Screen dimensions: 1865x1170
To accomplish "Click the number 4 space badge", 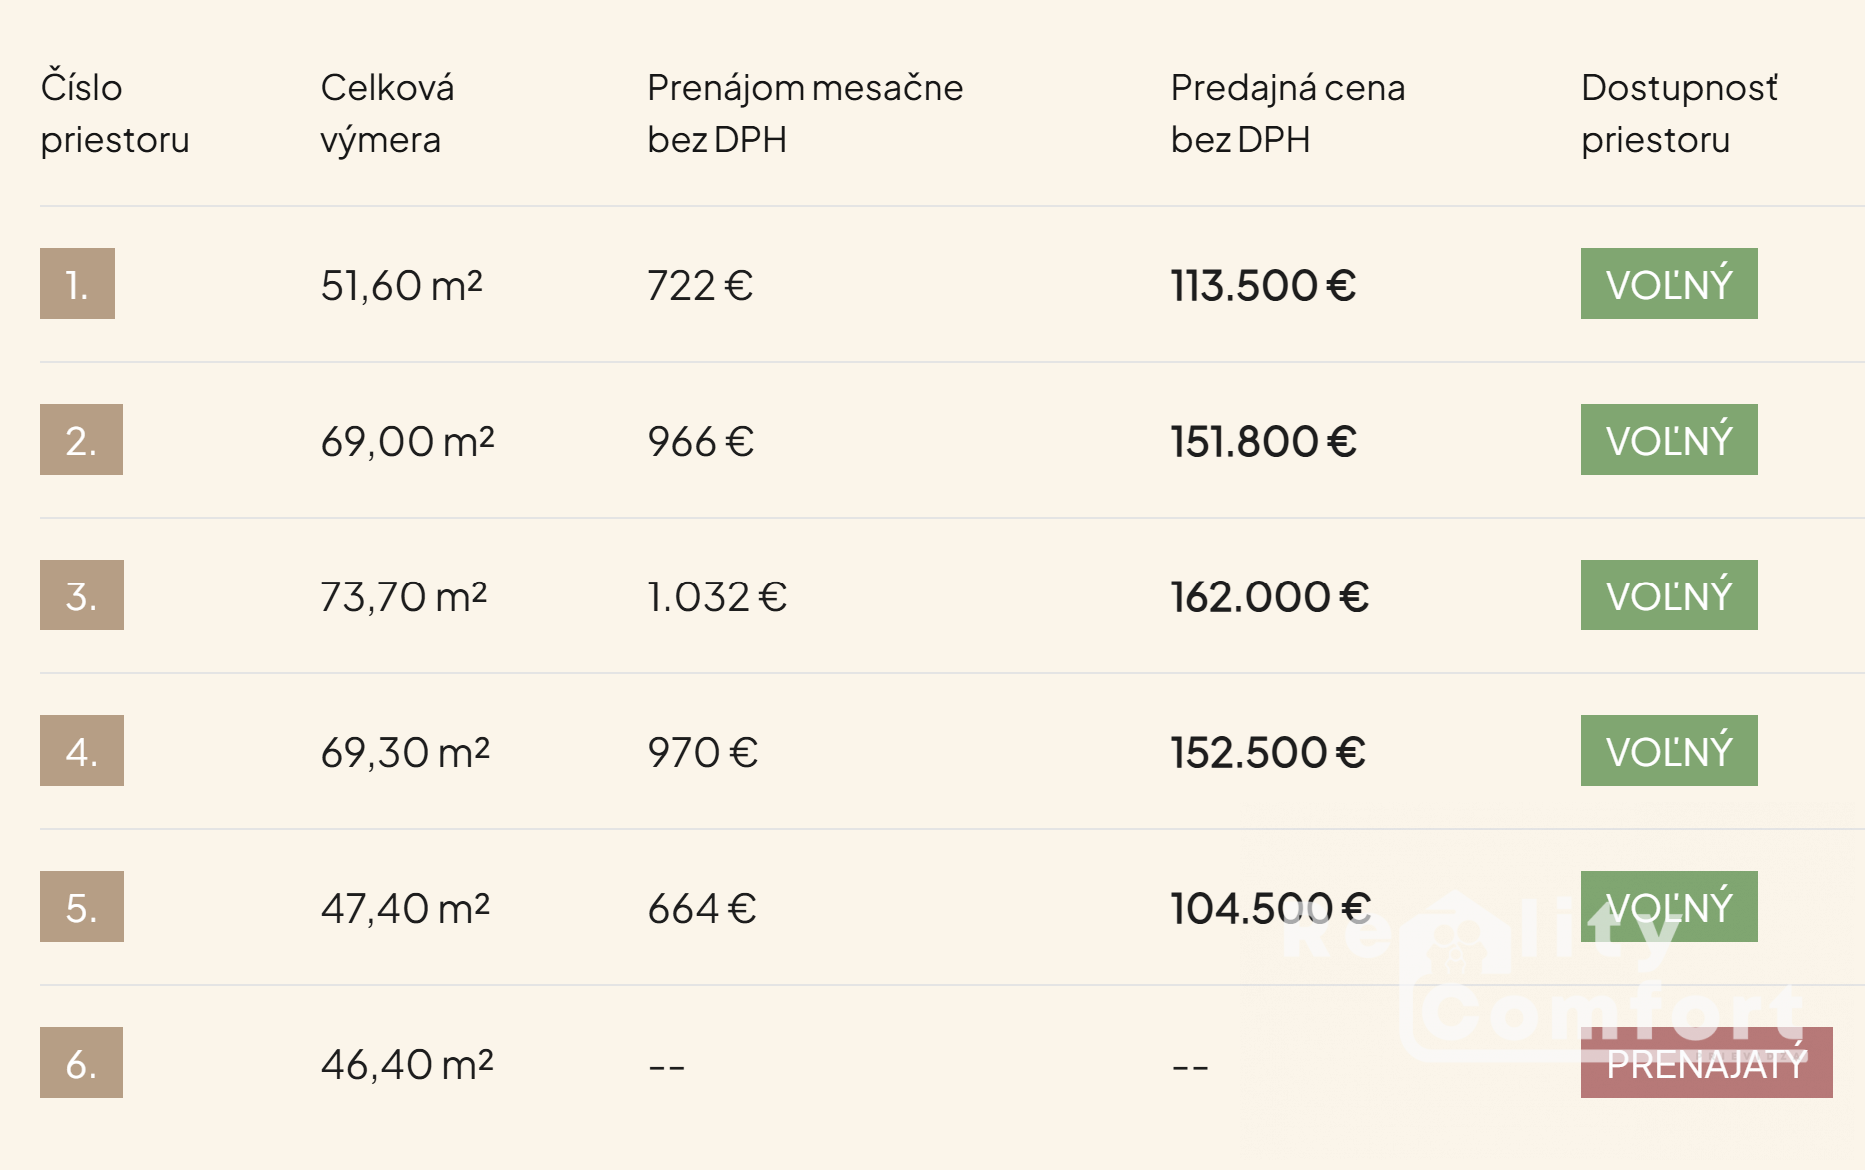I will (x=82, y=750).
